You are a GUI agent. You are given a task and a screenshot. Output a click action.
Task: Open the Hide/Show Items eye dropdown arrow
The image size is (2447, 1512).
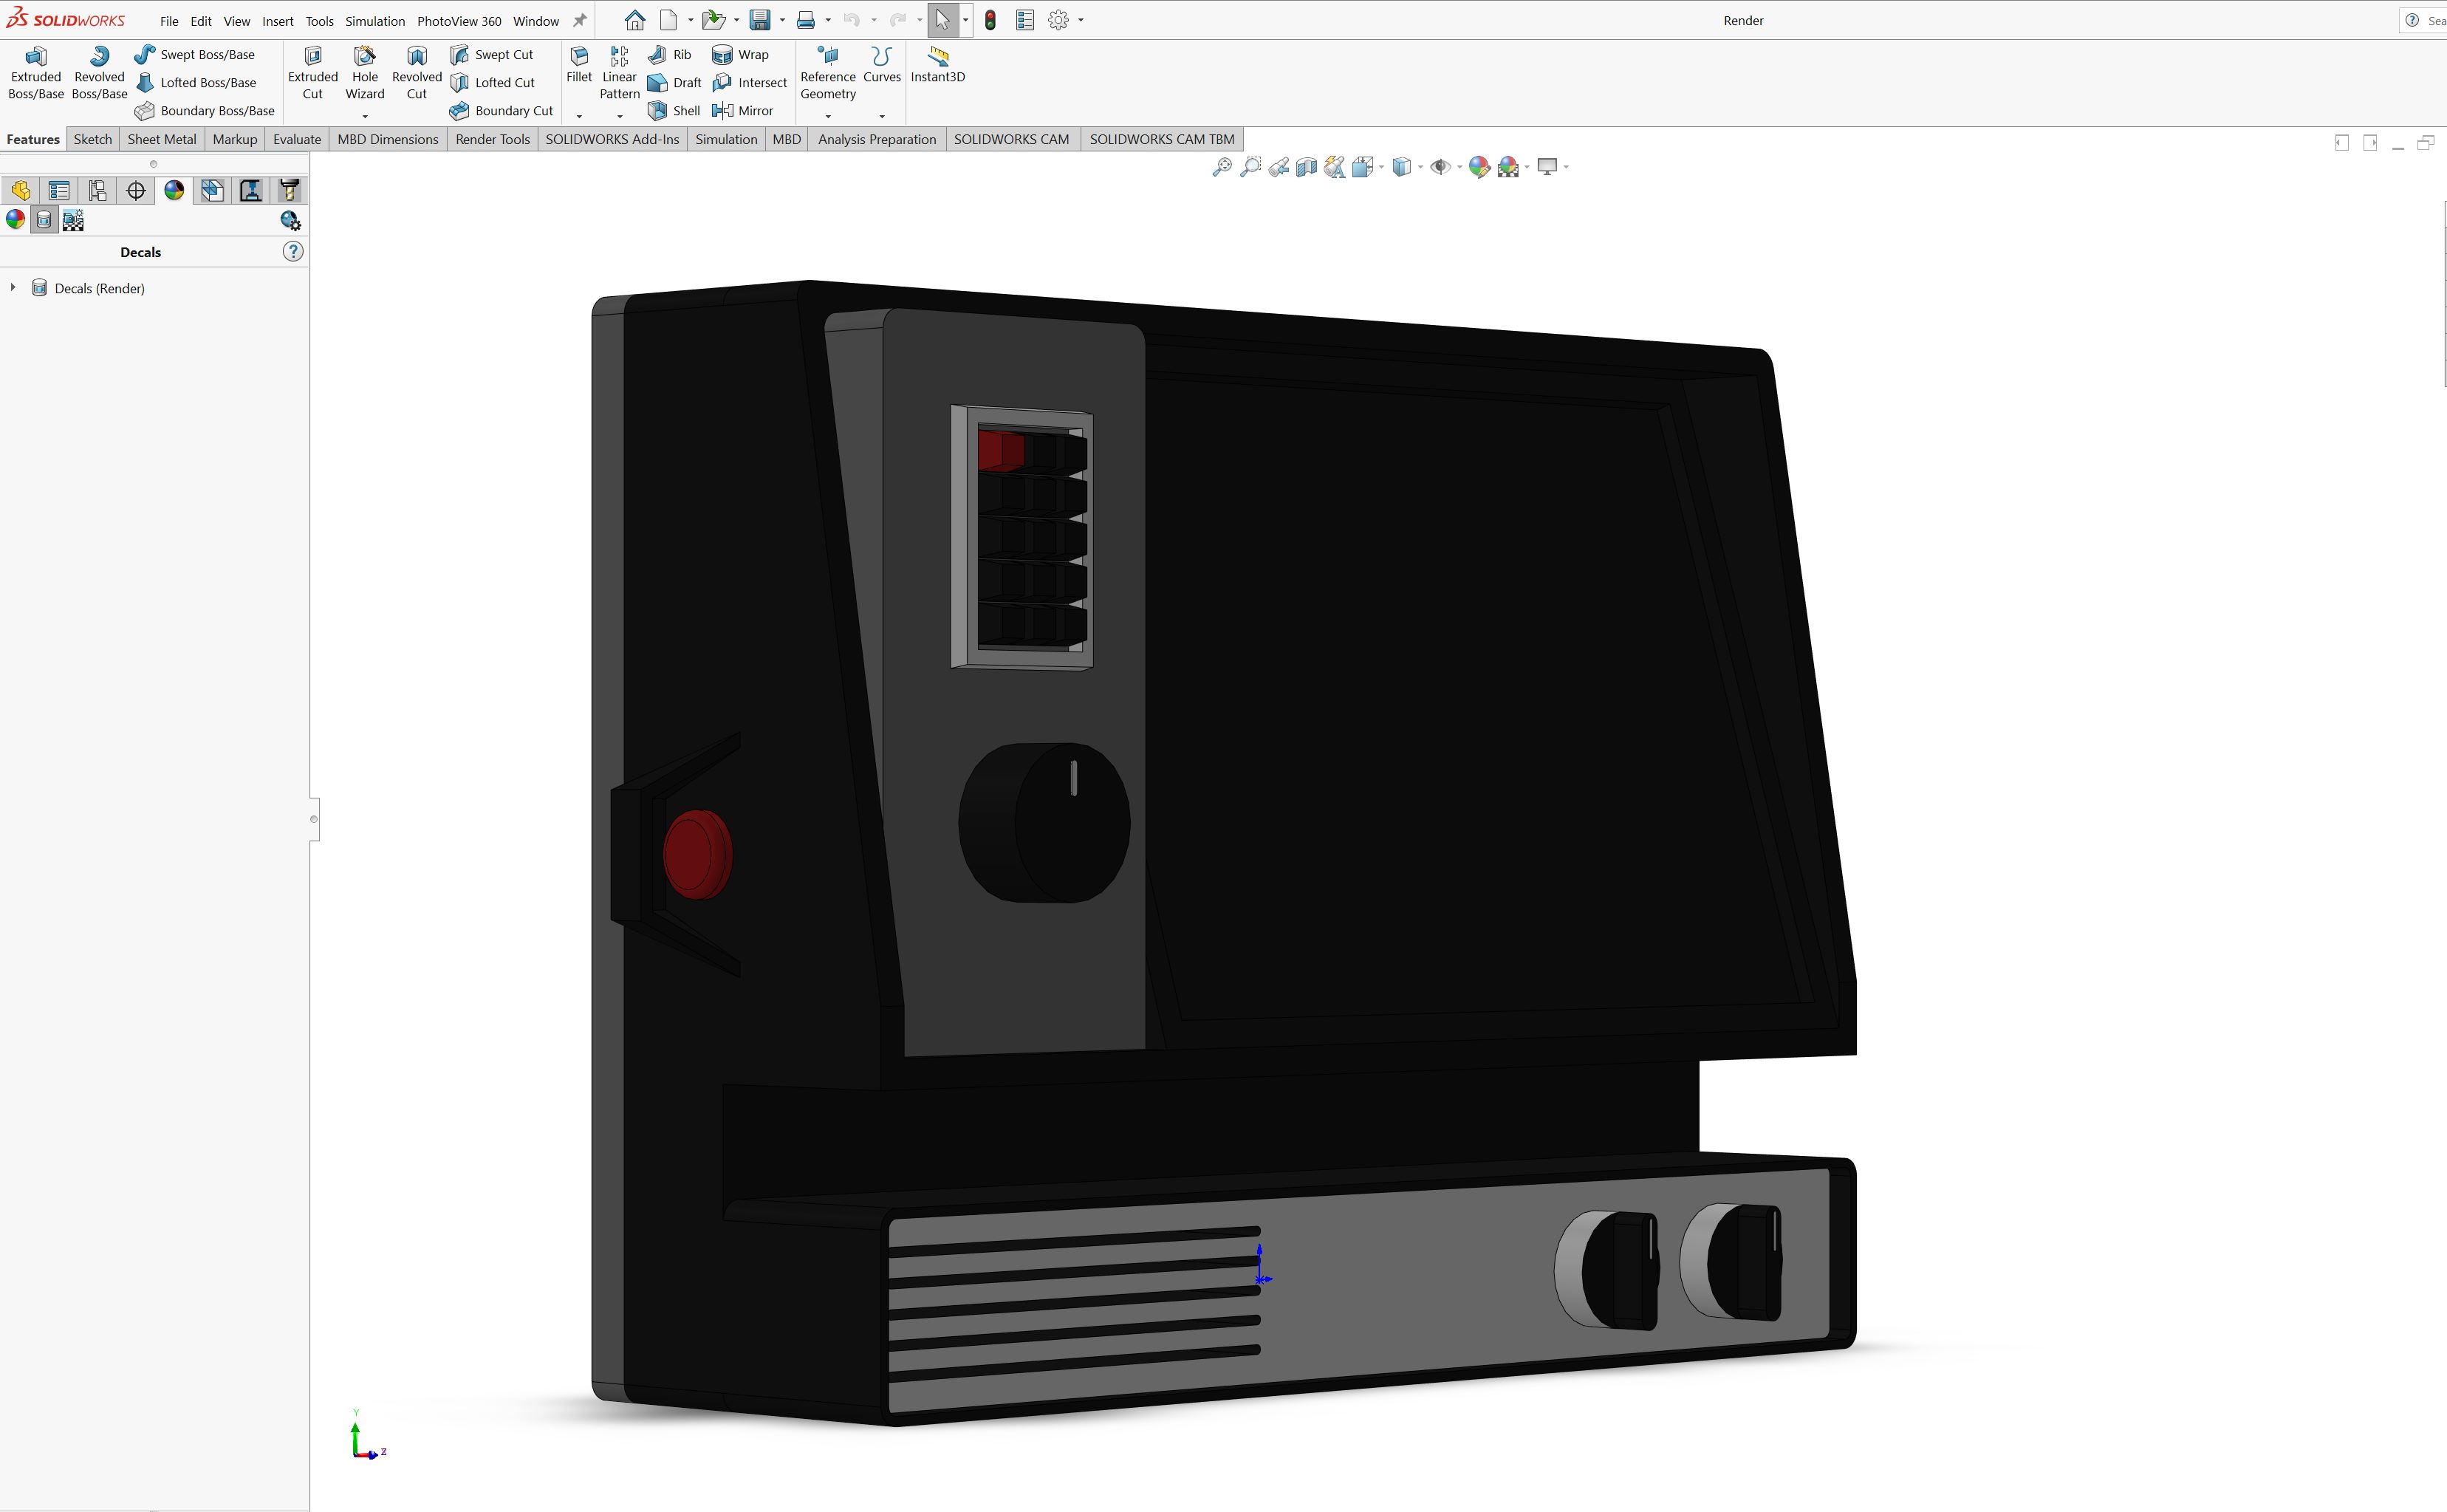1459,167
